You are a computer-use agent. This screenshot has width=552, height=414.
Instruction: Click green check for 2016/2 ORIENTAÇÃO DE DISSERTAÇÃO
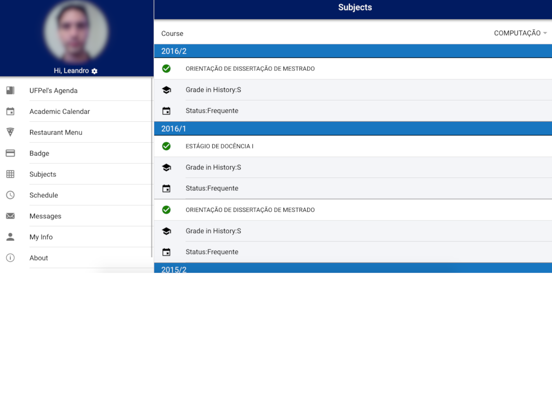[x=166, y=68]
